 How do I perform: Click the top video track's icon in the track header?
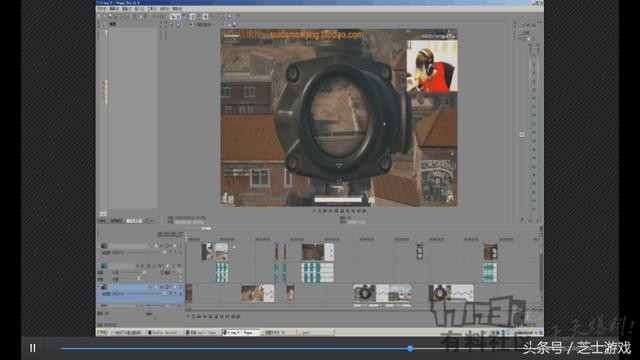tap(104, 246)
